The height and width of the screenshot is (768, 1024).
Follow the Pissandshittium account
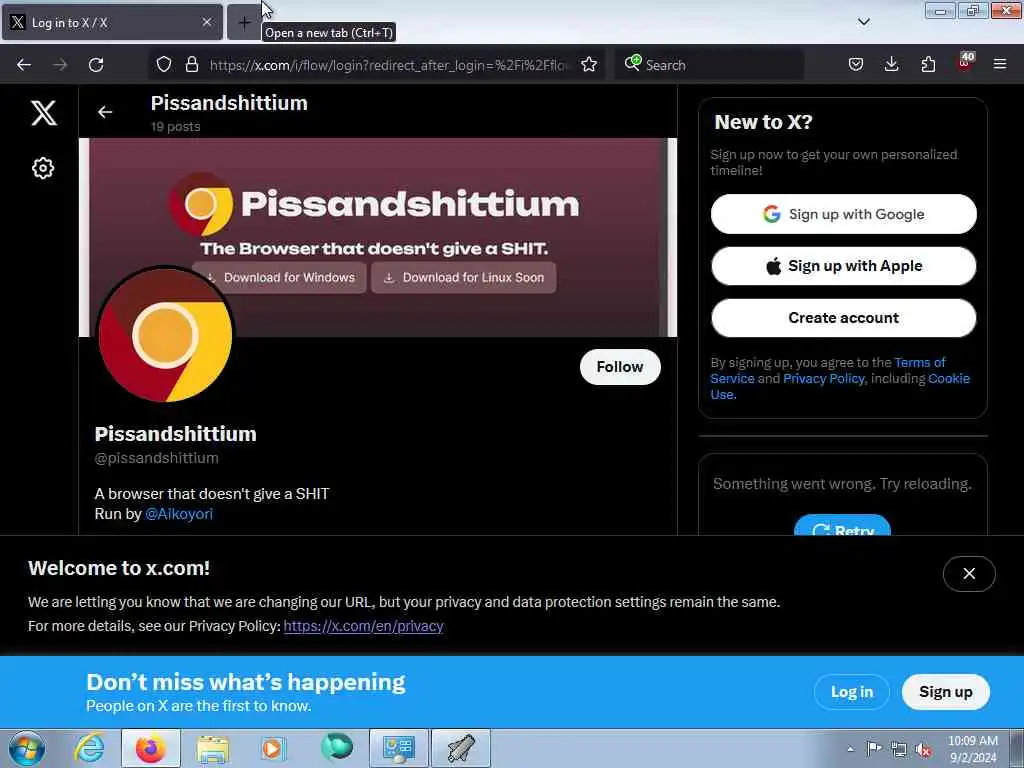[x=620, y=367]
